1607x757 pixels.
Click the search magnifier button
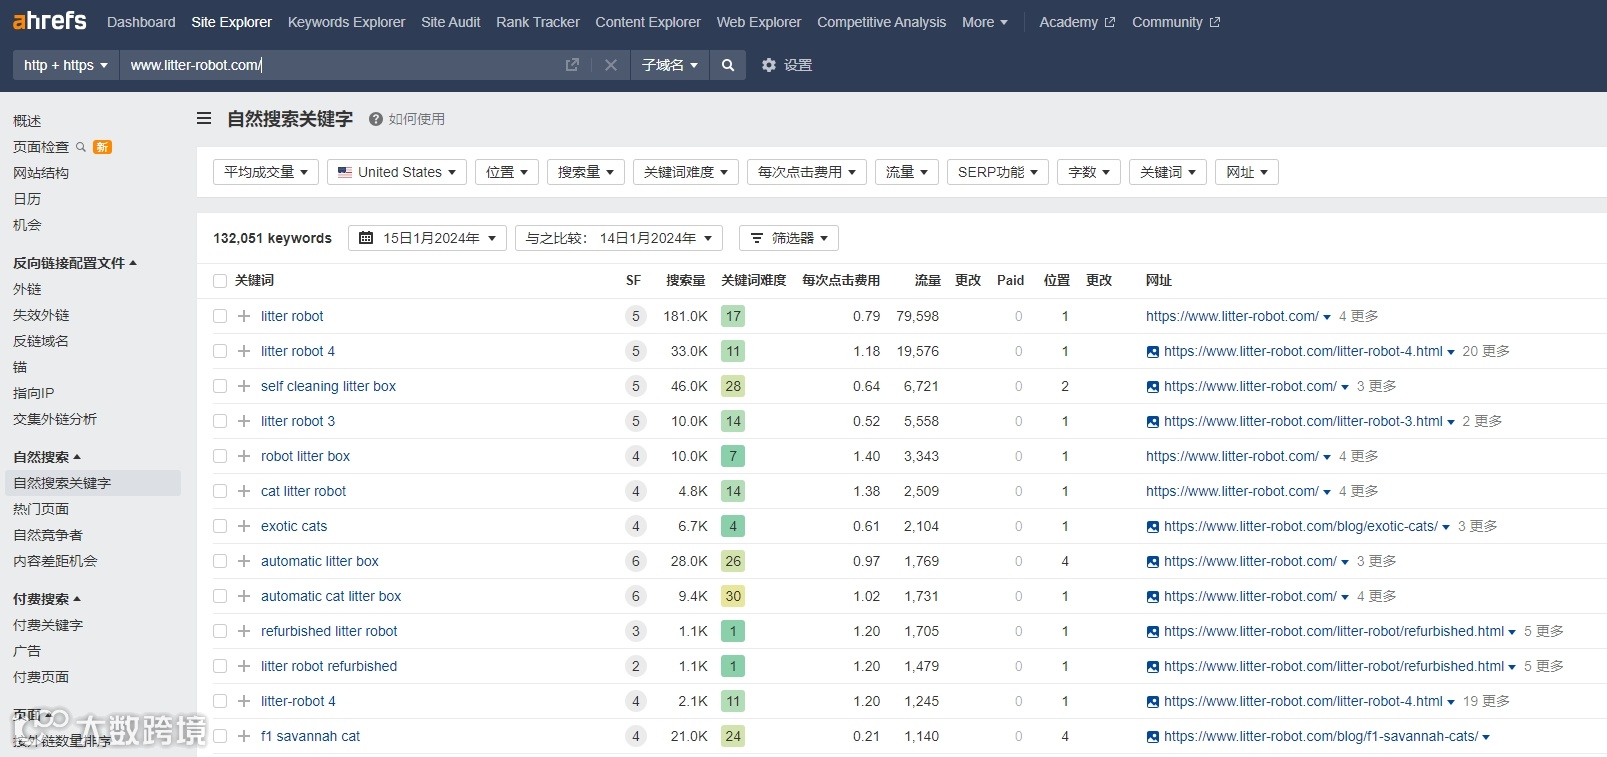tap(728, 65)
